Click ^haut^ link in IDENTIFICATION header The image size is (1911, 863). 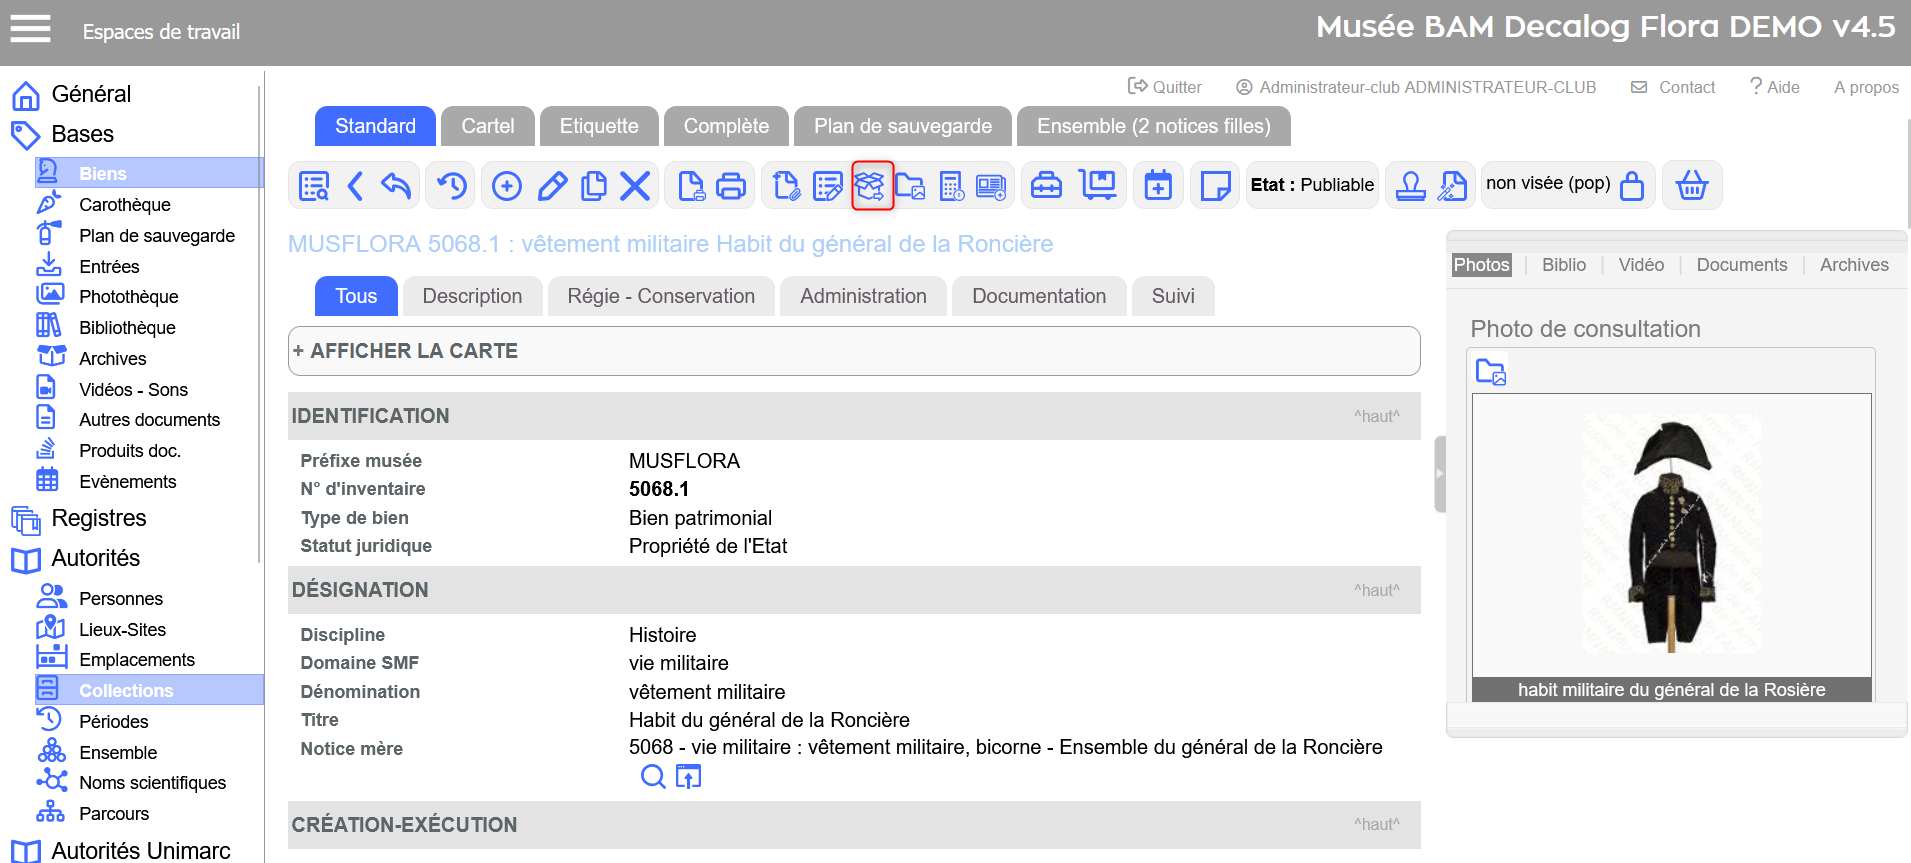coord(1376,416)
